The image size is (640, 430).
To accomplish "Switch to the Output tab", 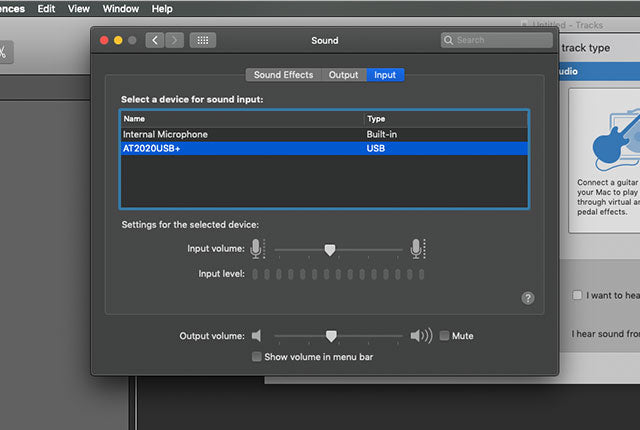I will tap(343, 75).
